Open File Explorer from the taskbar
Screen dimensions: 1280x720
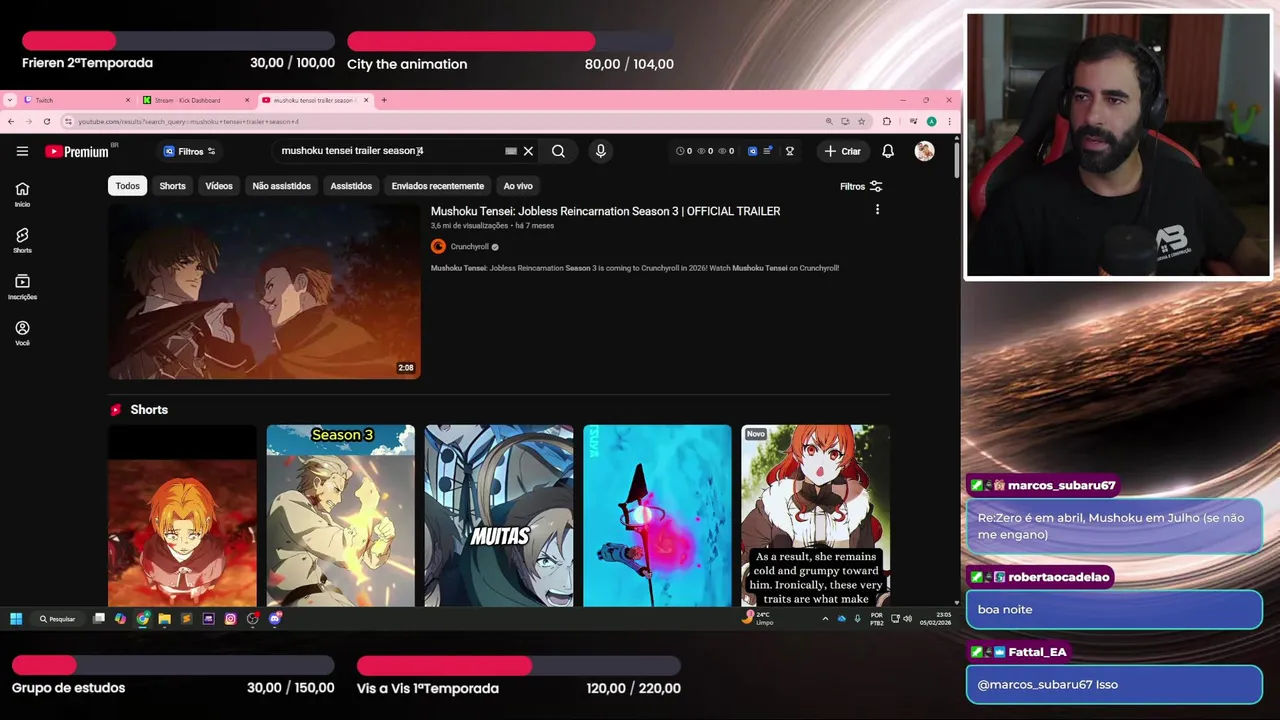[164, 619]
